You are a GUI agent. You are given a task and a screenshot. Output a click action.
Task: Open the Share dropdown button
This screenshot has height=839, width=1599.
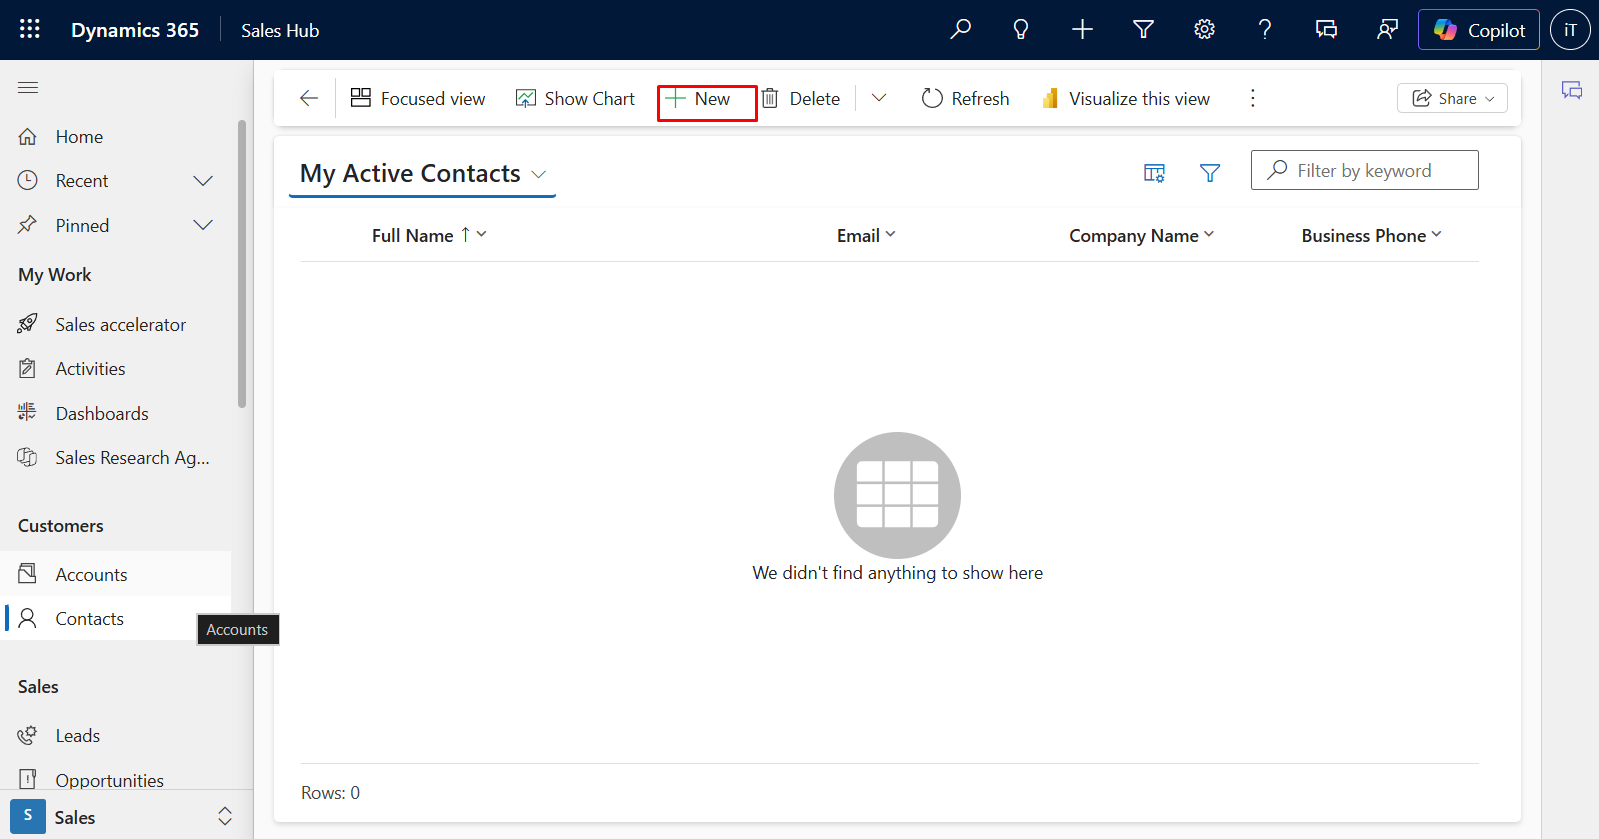click(x=1452, y=98)
